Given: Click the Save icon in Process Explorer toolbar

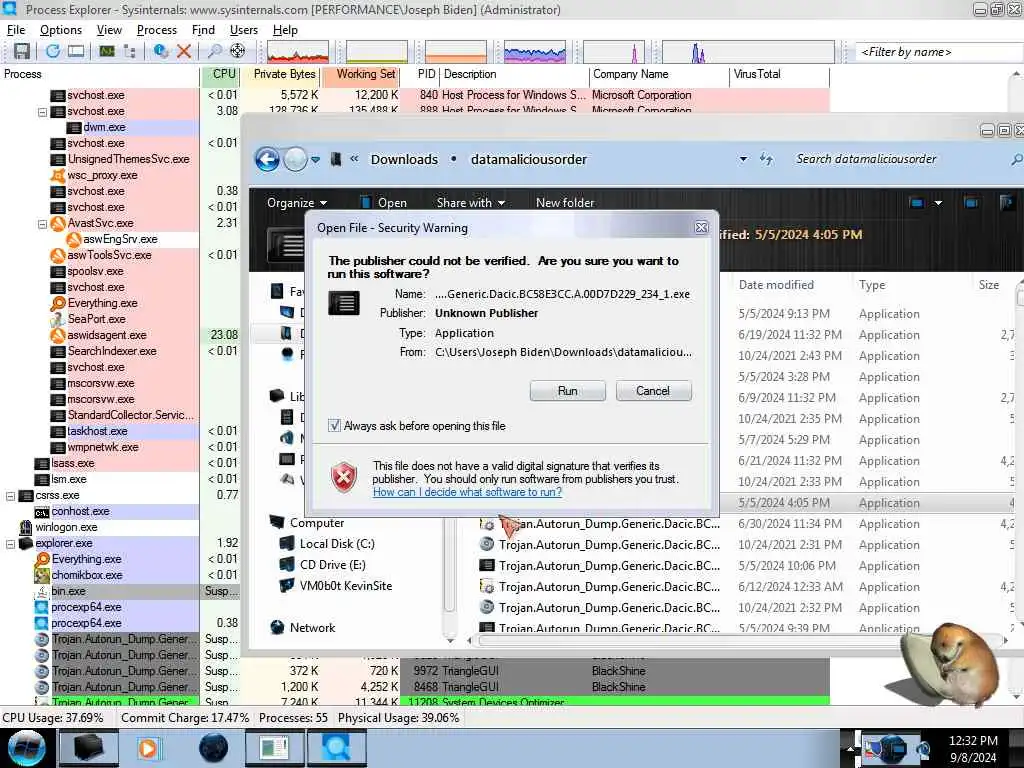Looking at the screenshot, I should tap(22, 51).
